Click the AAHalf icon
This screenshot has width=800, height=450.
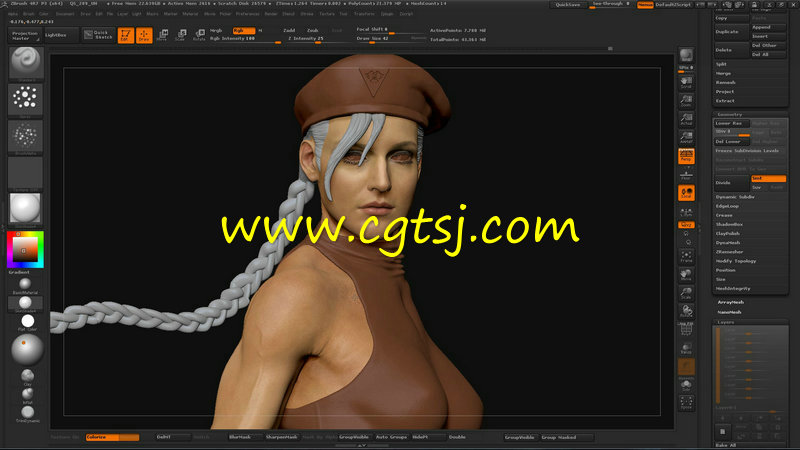686,138
